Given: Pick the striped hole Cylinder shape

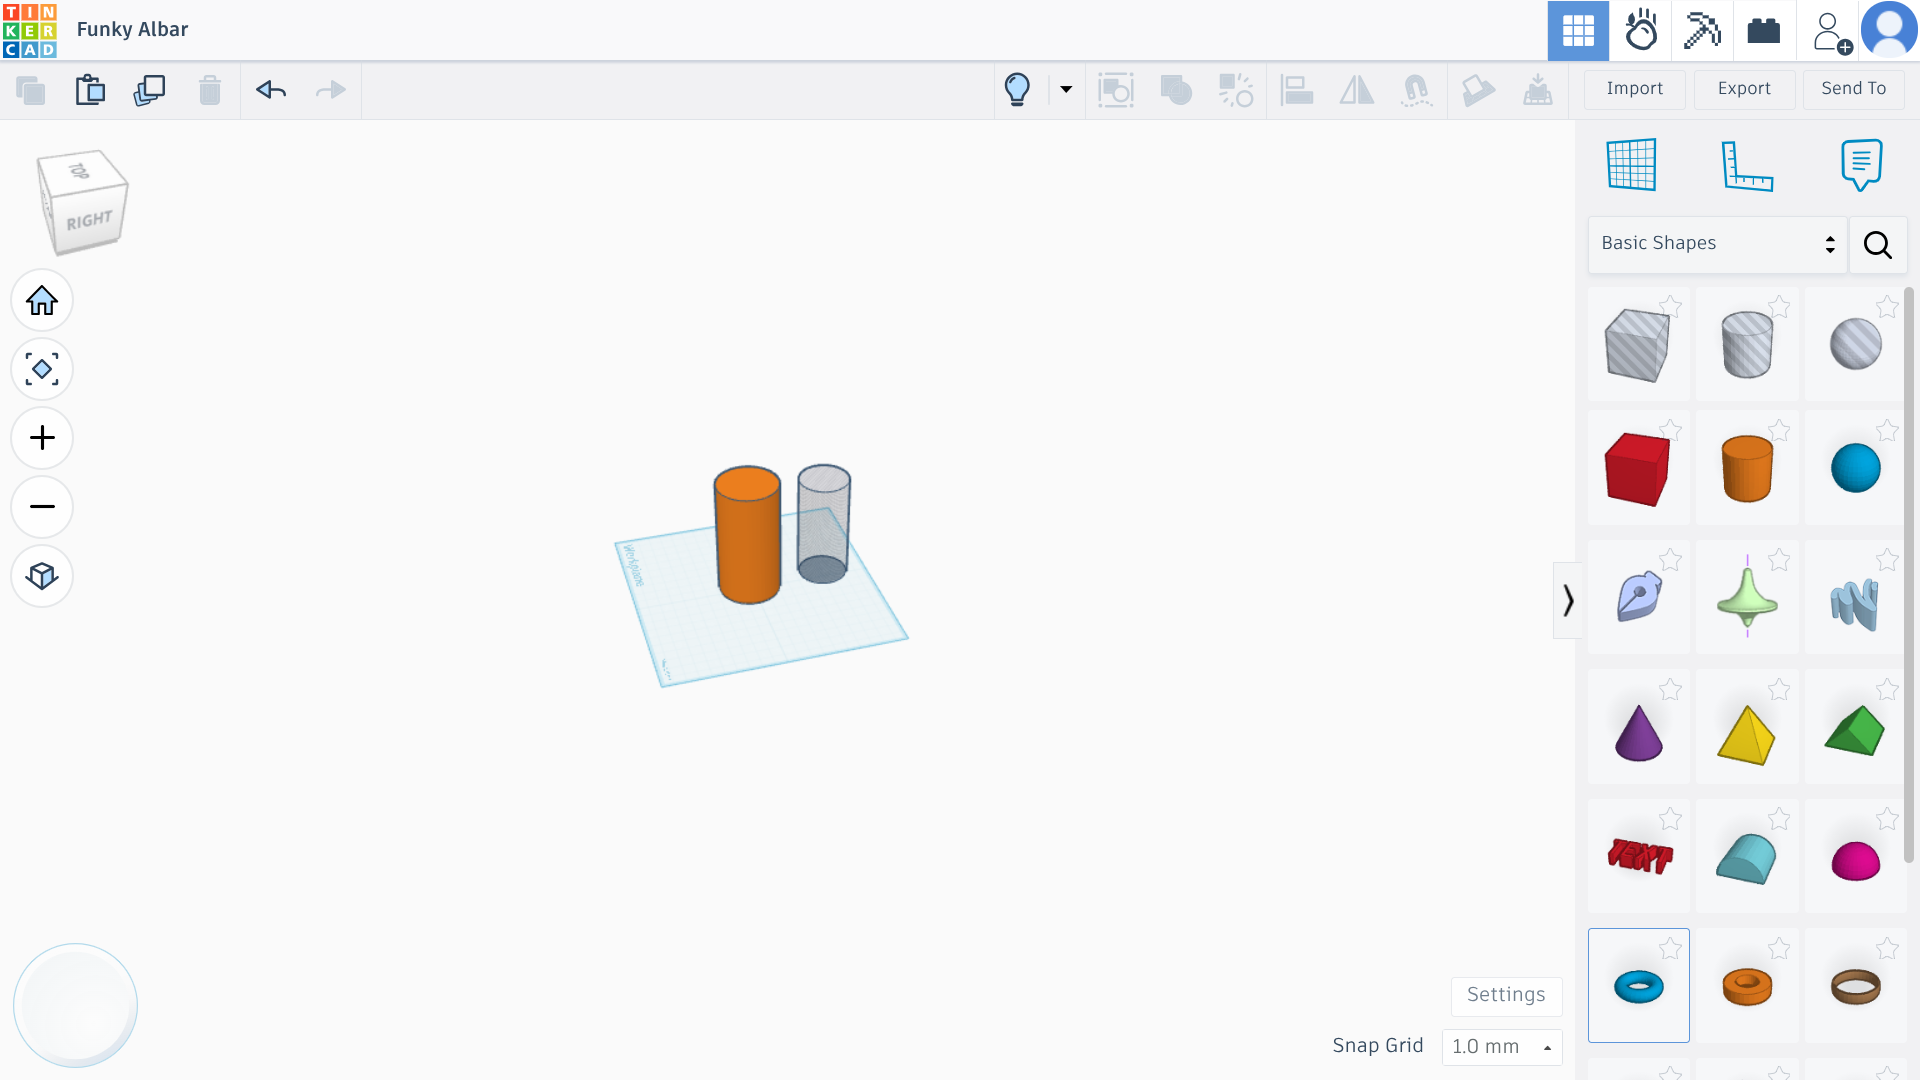Looking at the screenshot, I should (1747, 345).
